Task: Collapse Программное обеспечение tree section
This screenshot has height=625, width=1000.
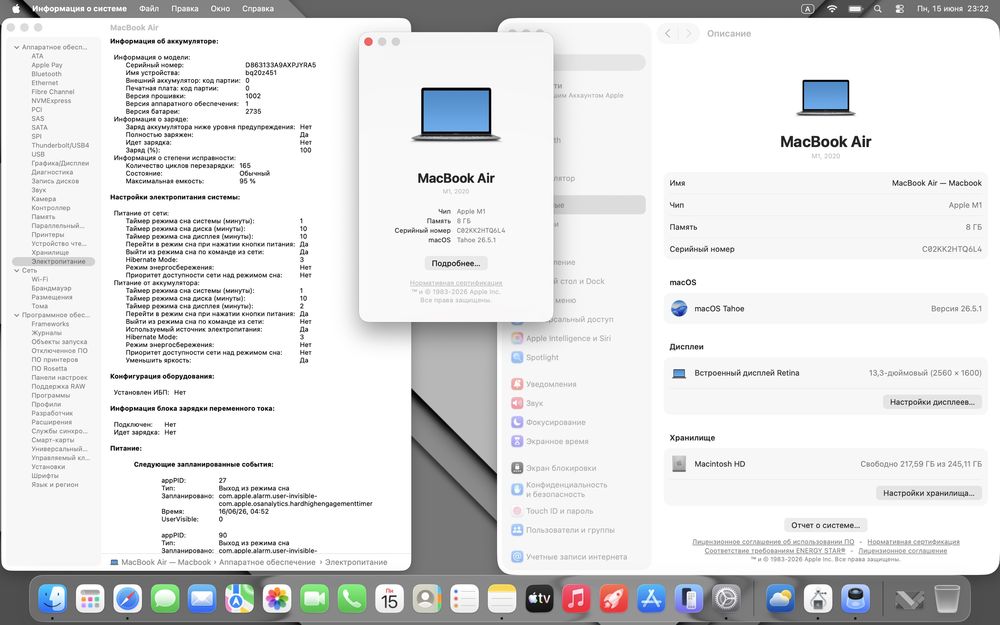Action: [17, 315]
